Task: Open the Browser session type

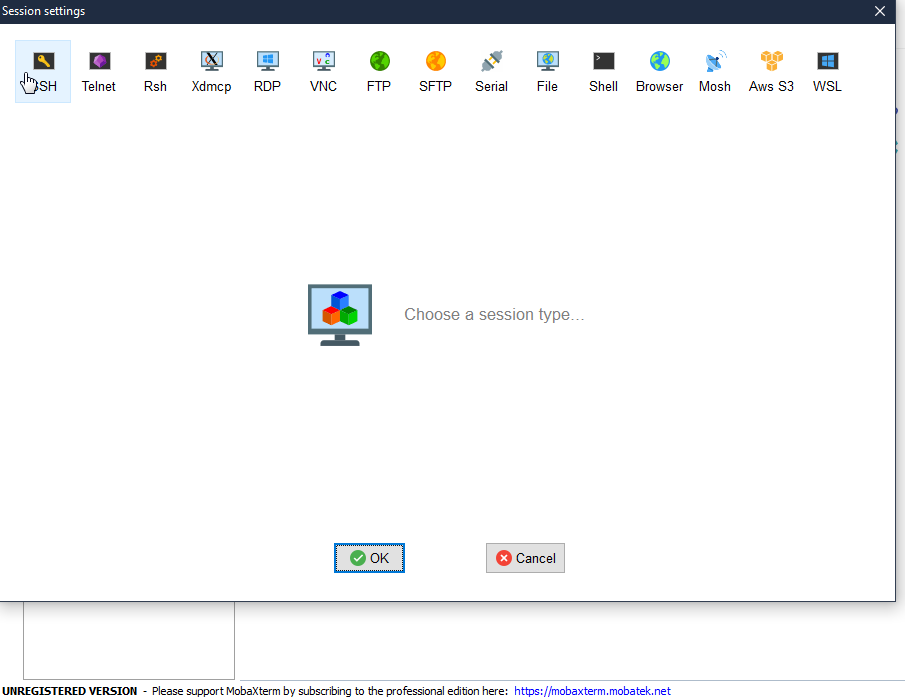Action: 658,70
